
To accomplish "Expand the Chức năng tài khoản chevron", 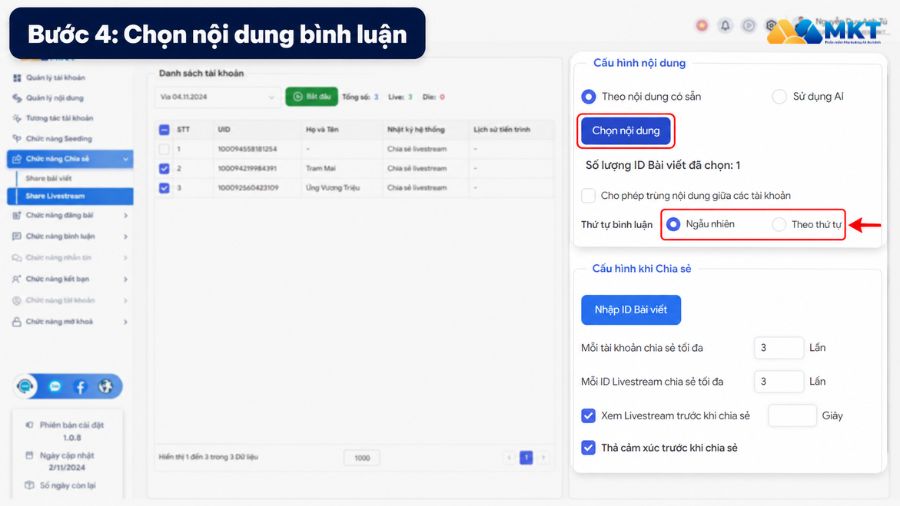I will [x=126, y=300].
